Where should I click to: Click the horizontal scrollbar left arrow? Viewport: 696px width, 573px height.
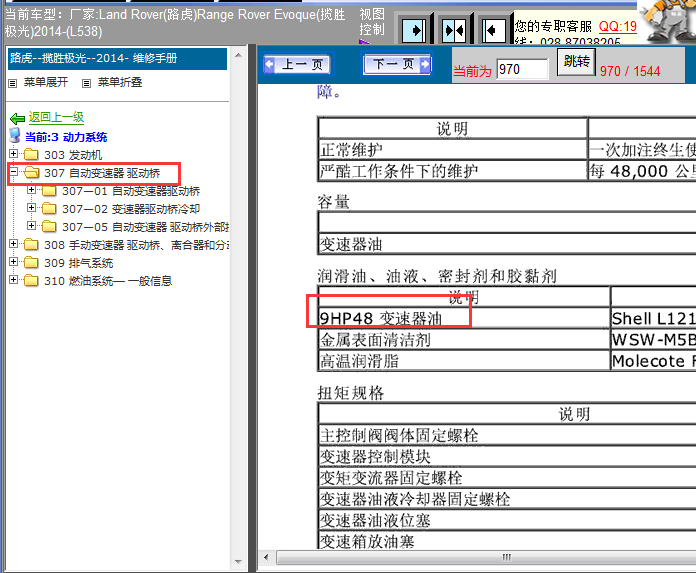266,557
